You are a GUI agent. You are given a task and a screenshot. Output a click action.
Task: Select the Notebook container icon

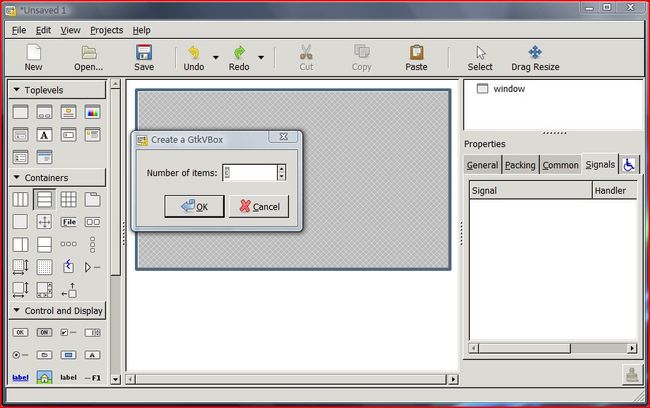[x=92, y=199]
